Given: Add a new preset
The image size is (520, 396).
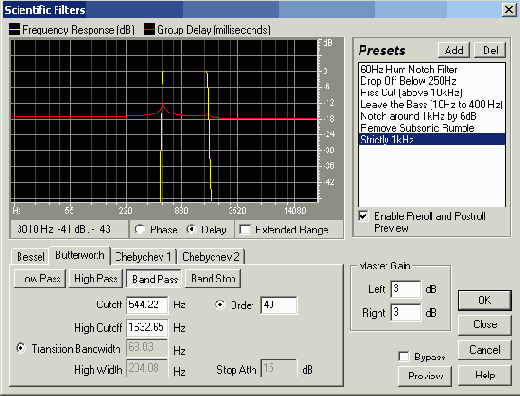Looking at the screenshot, I should (454, 50).
